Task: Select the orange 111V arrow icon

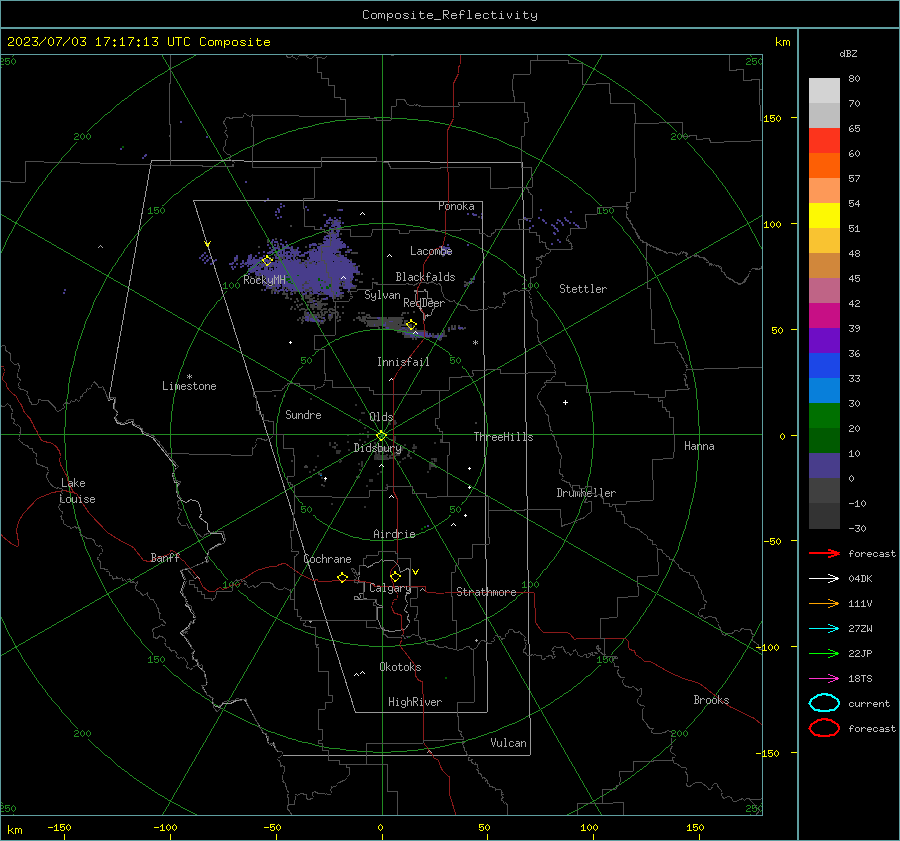Action: coord(824,603)
